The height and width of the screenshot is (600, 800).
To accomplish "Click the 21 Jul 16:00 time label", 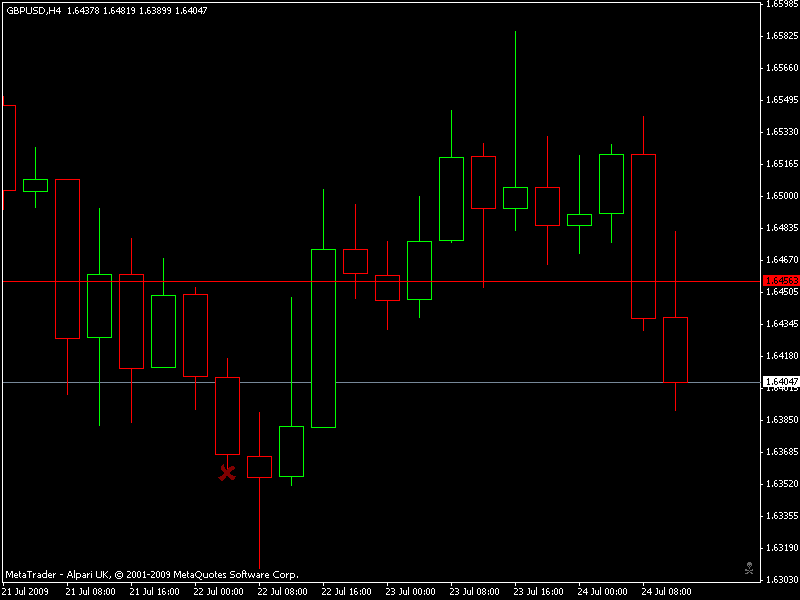I will click(155, 592).
